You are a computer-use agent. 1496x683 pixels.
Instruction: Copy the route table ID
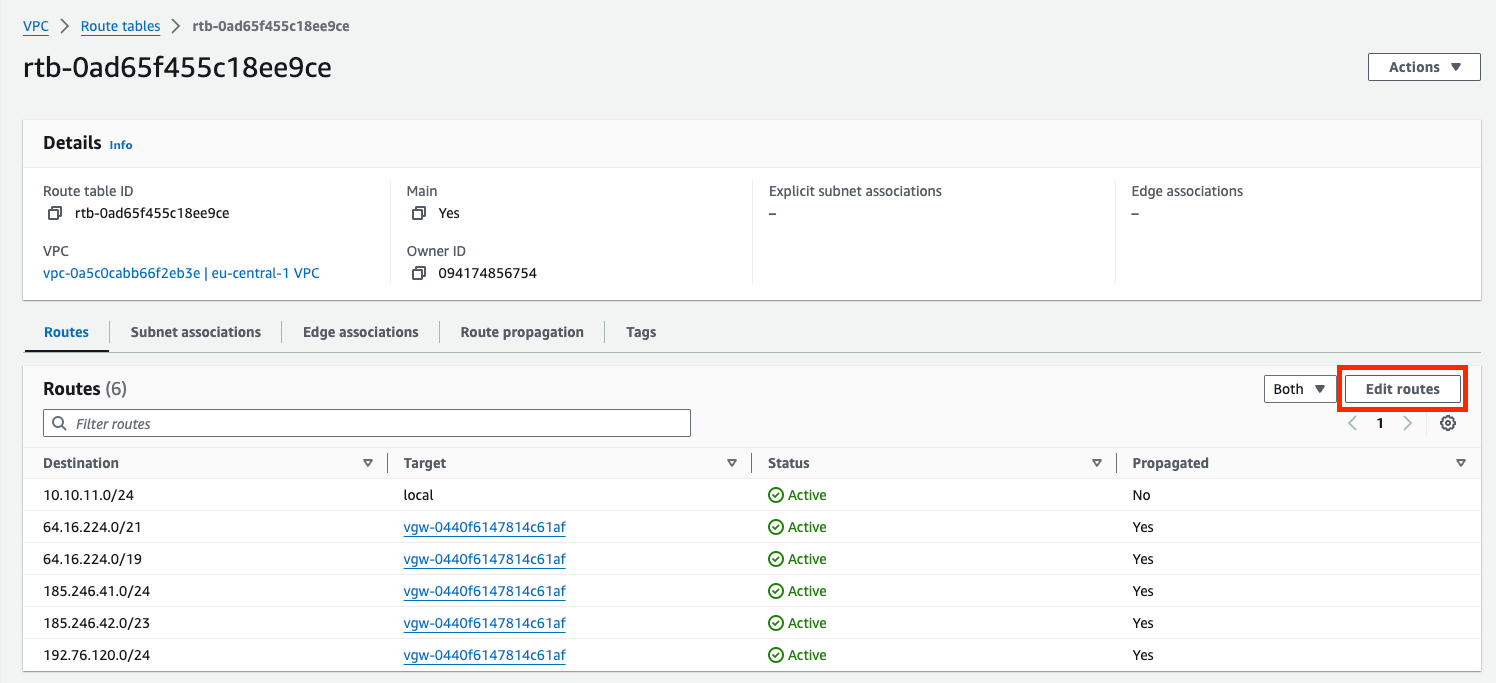pos(55,213)
